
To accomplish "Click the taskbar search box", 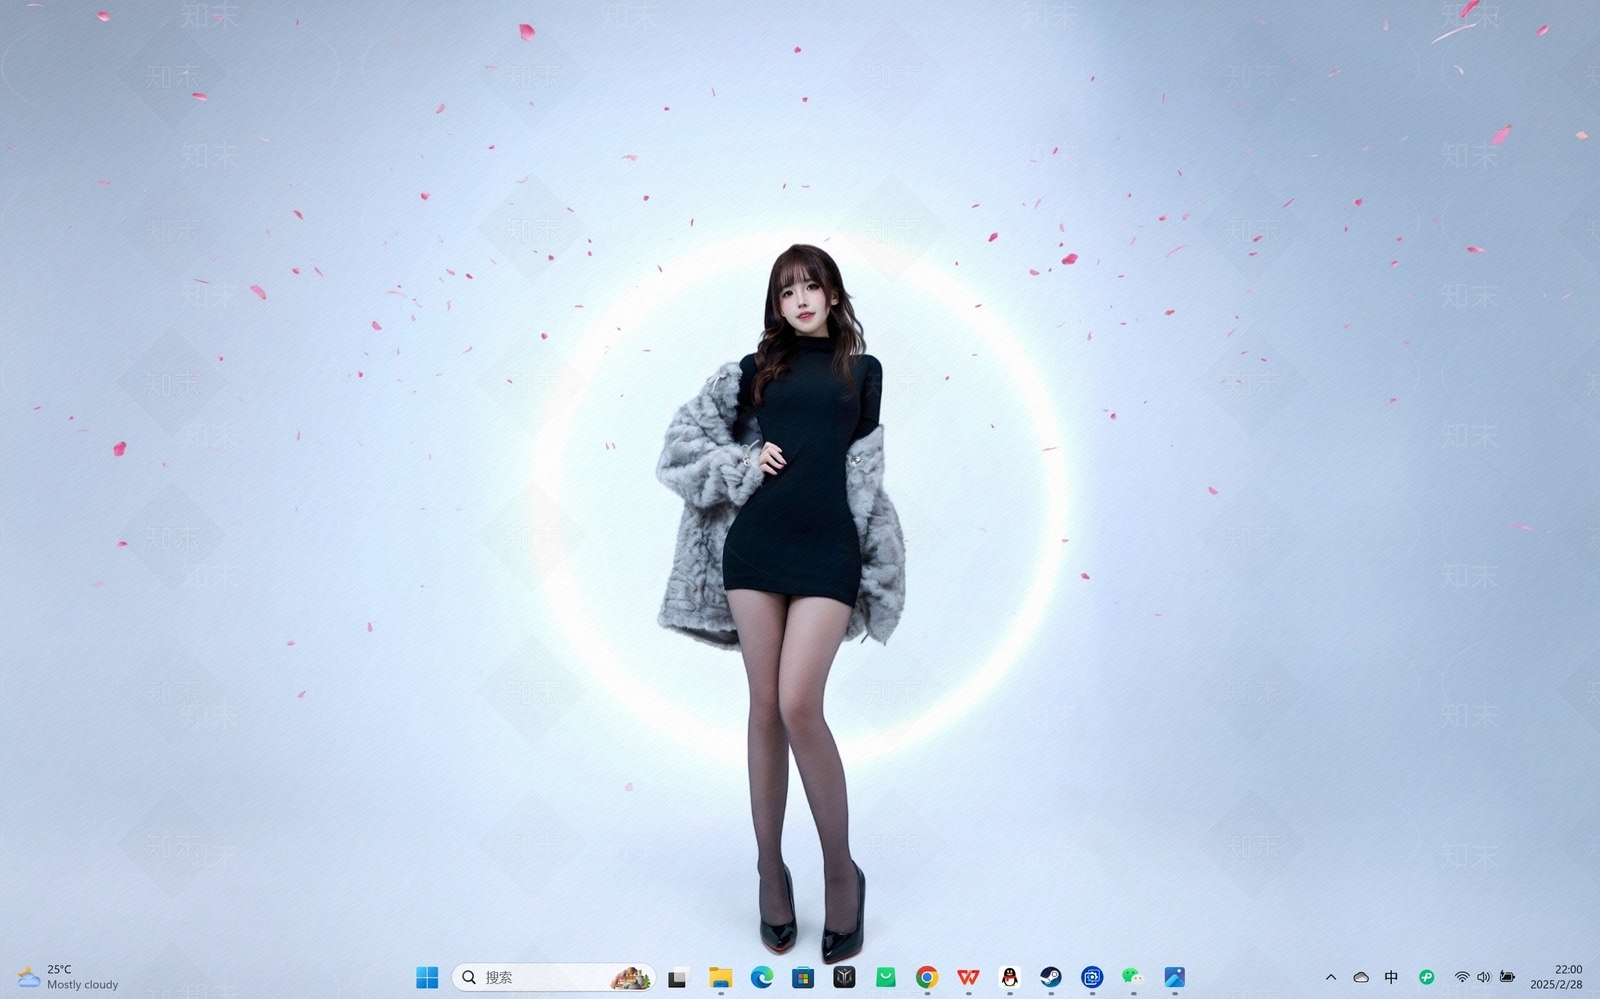I will 554,977.
